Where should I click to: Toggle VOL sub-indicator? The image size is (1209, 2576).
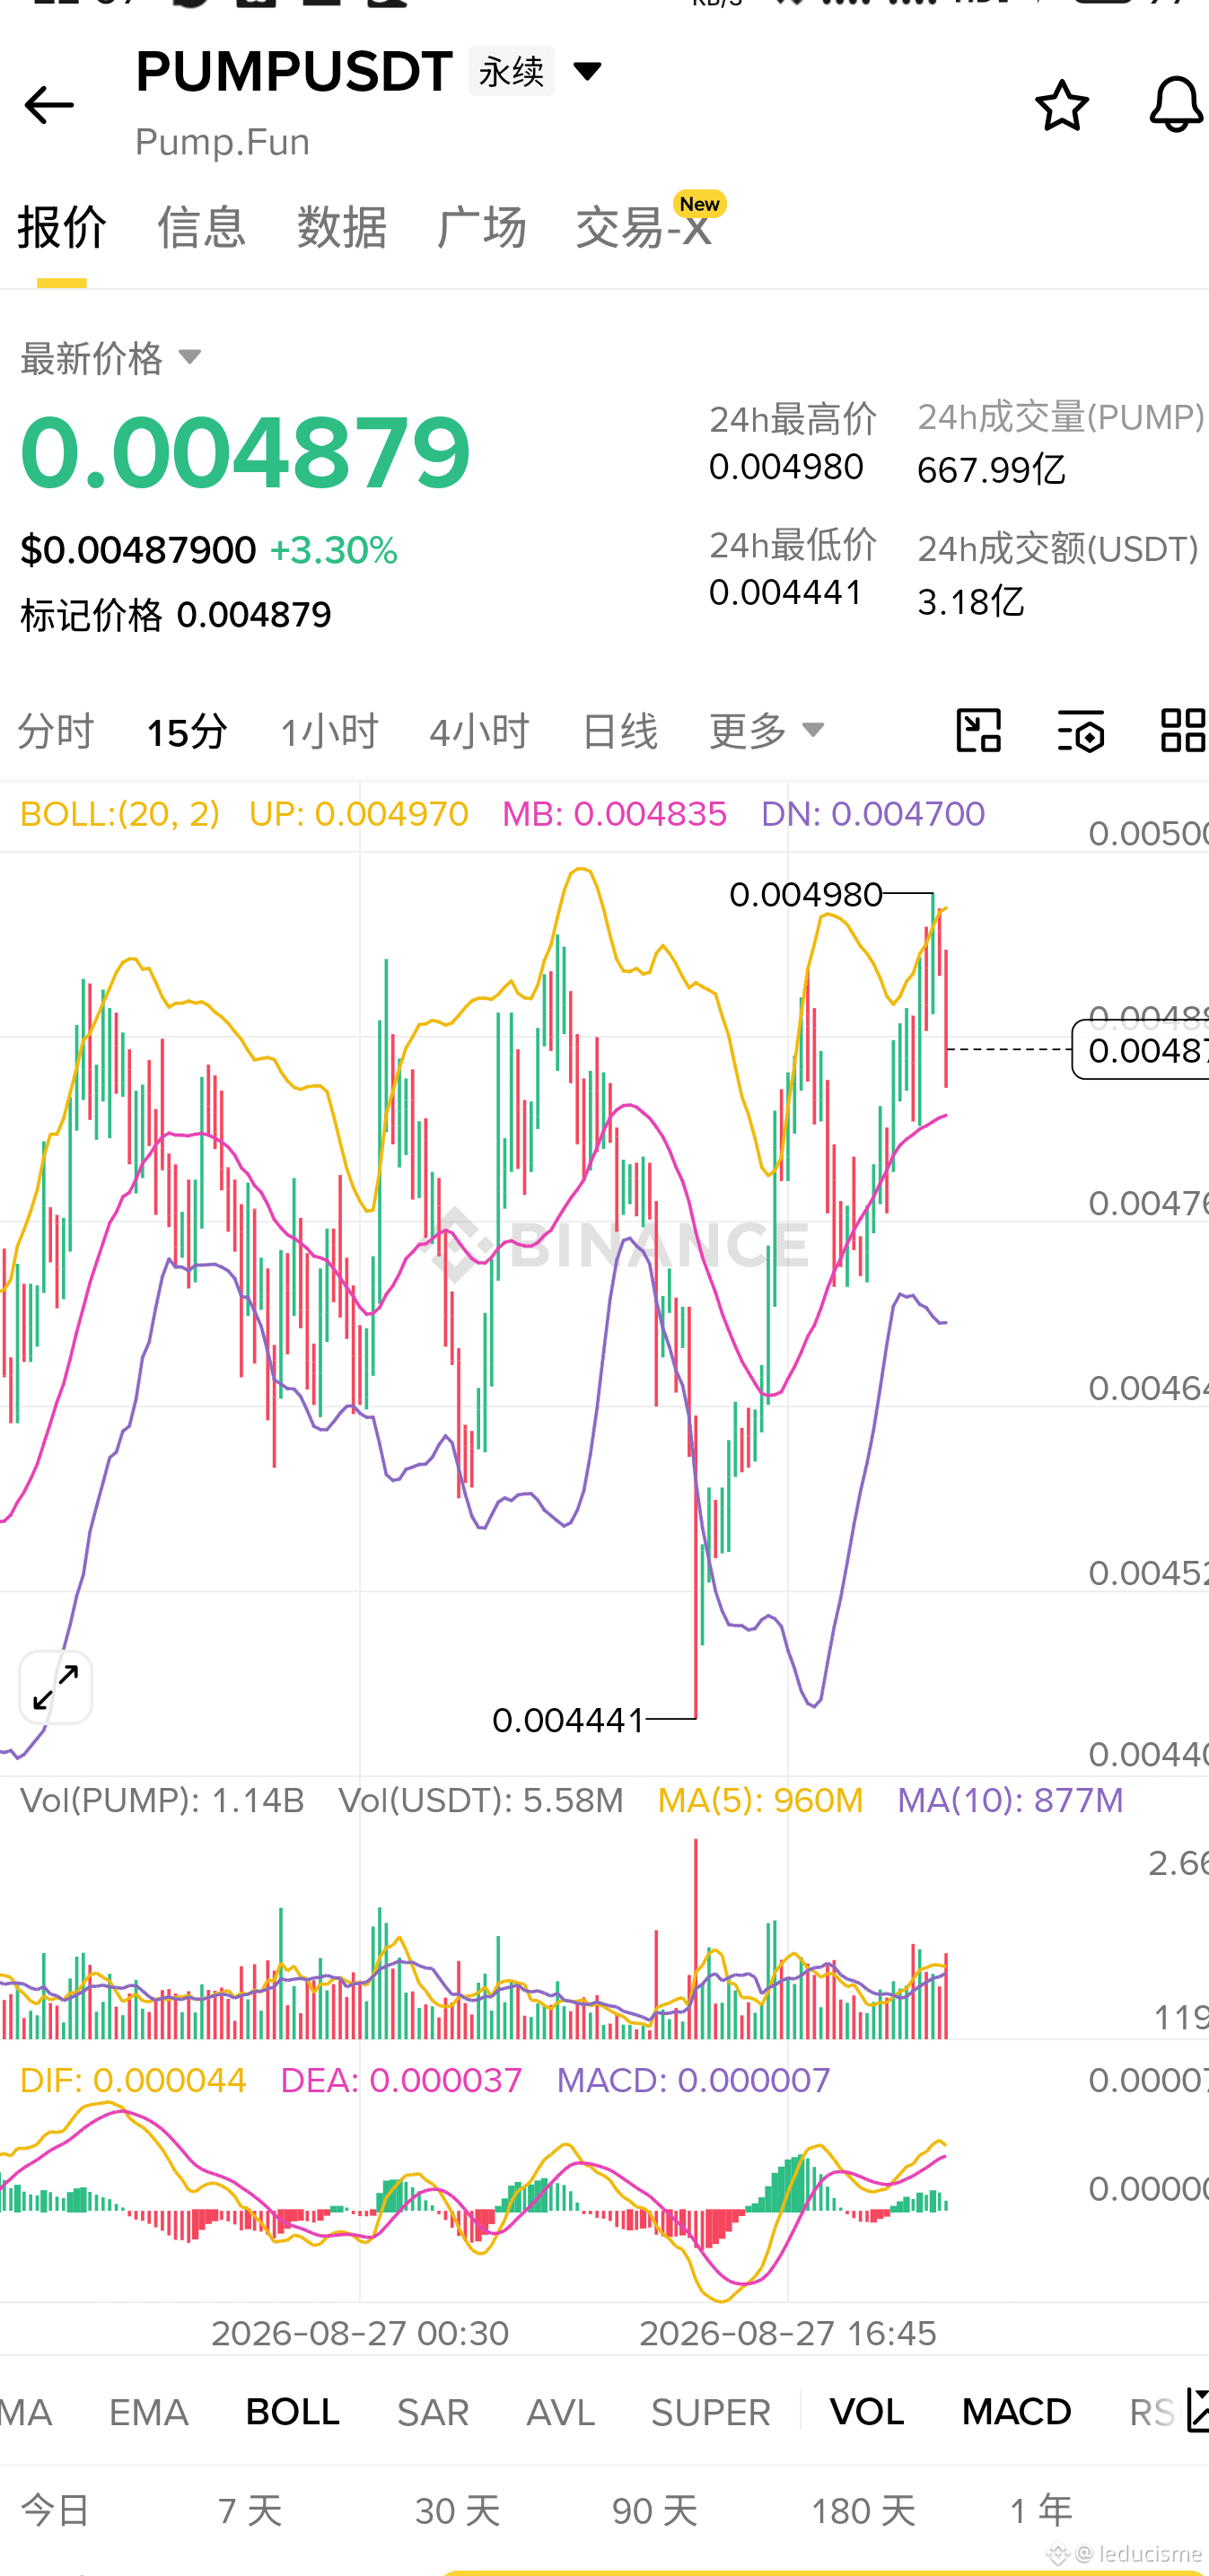(867, 2411)
